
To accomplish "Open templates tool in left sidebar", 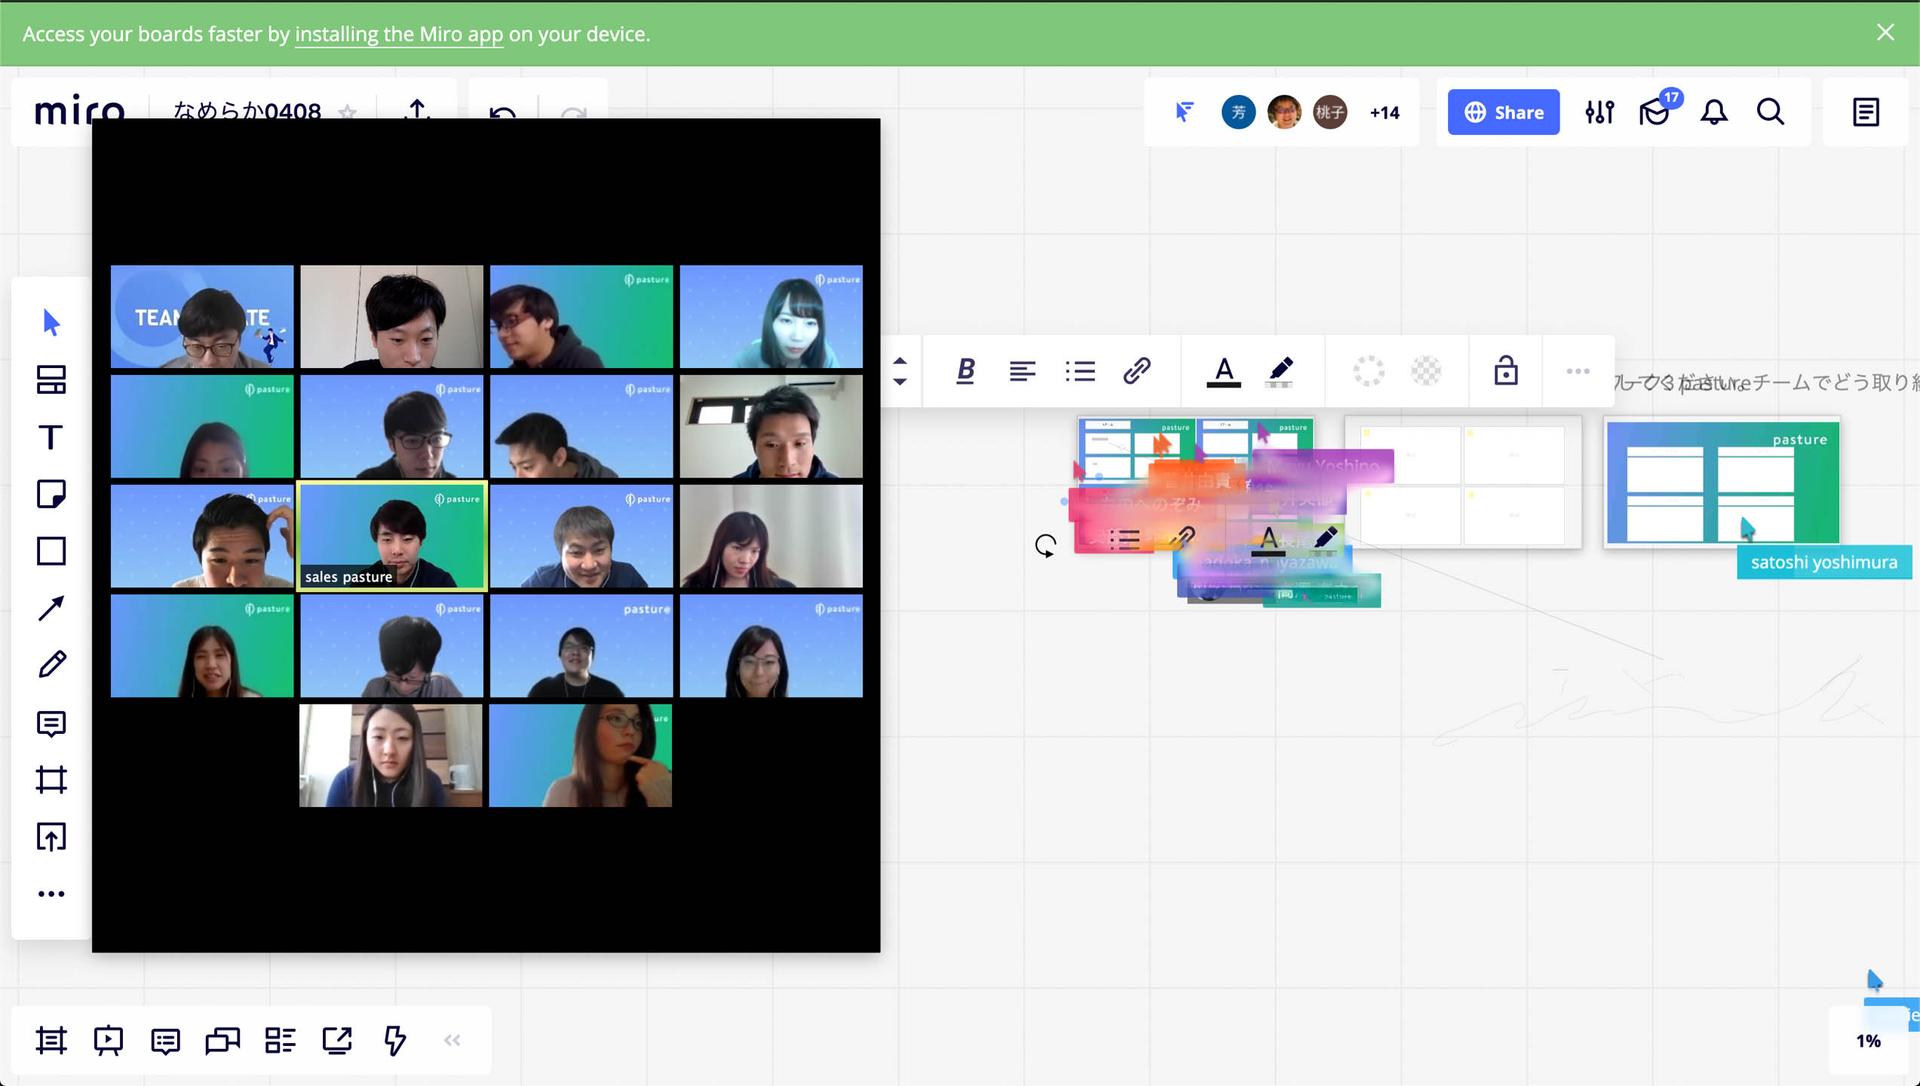I will pyautogui.click(x=51, y=380).
